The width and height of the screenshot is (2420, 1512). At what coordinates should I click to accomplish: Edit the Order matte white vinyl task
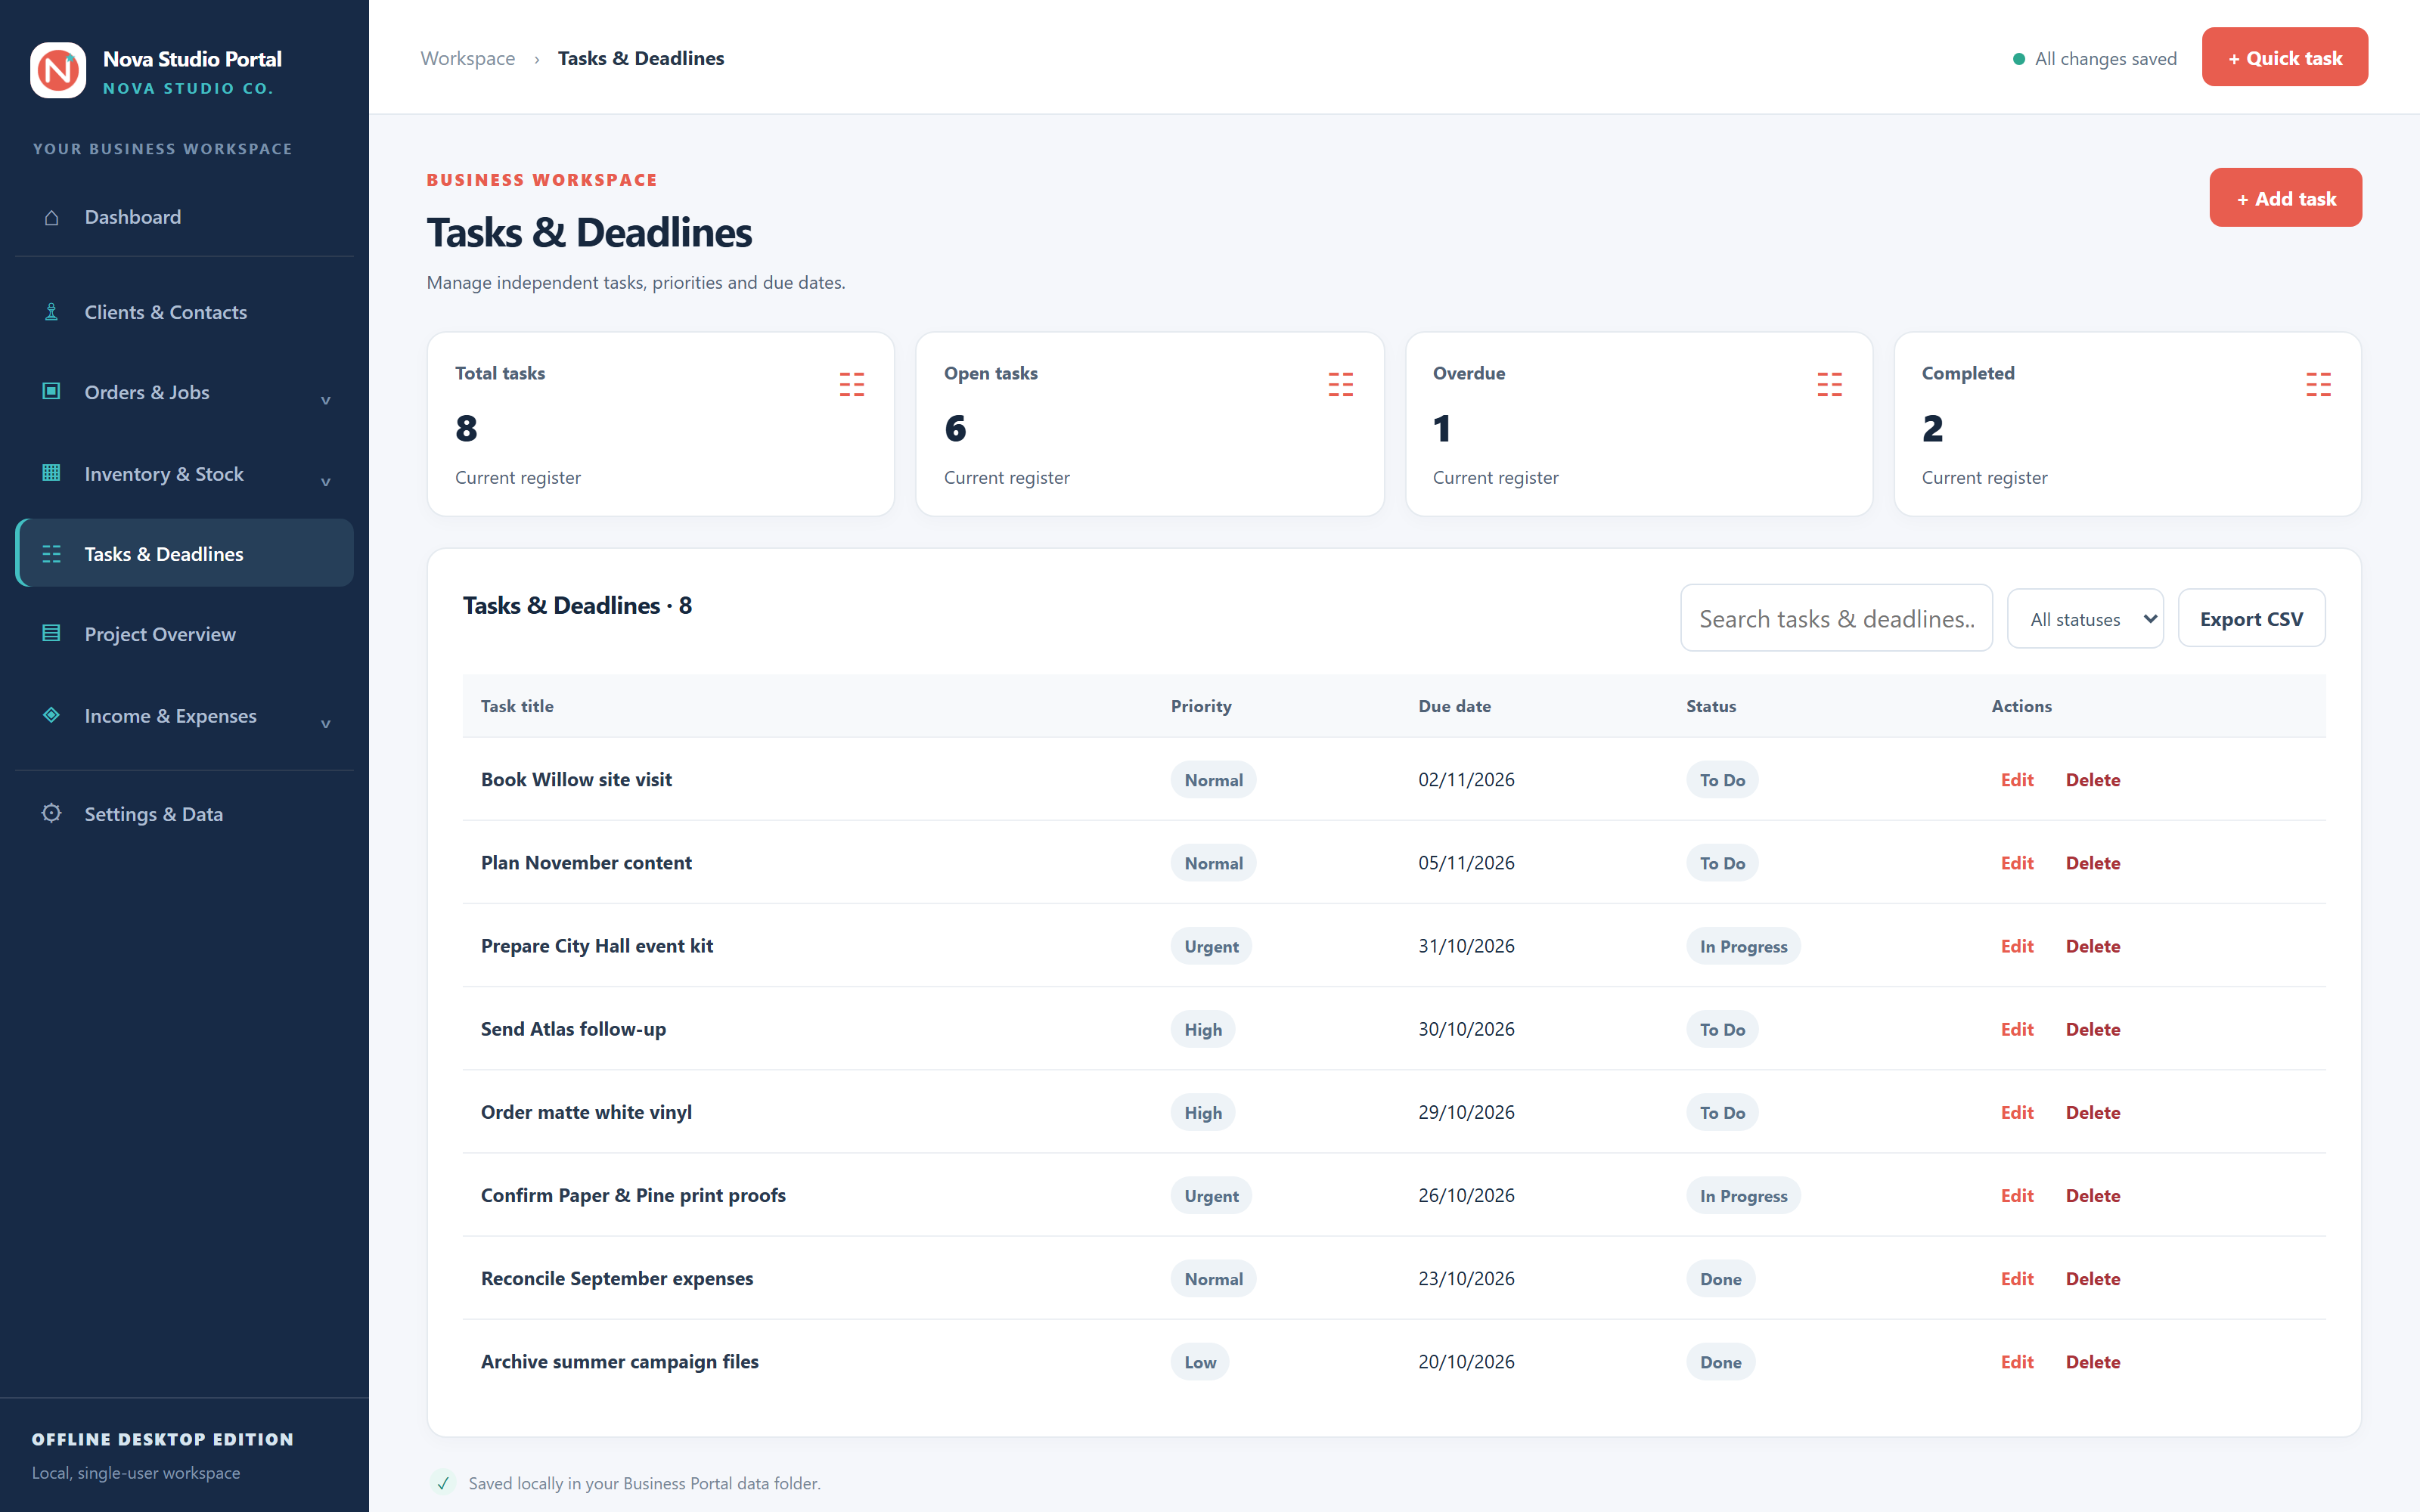tap(2017, 1111)
